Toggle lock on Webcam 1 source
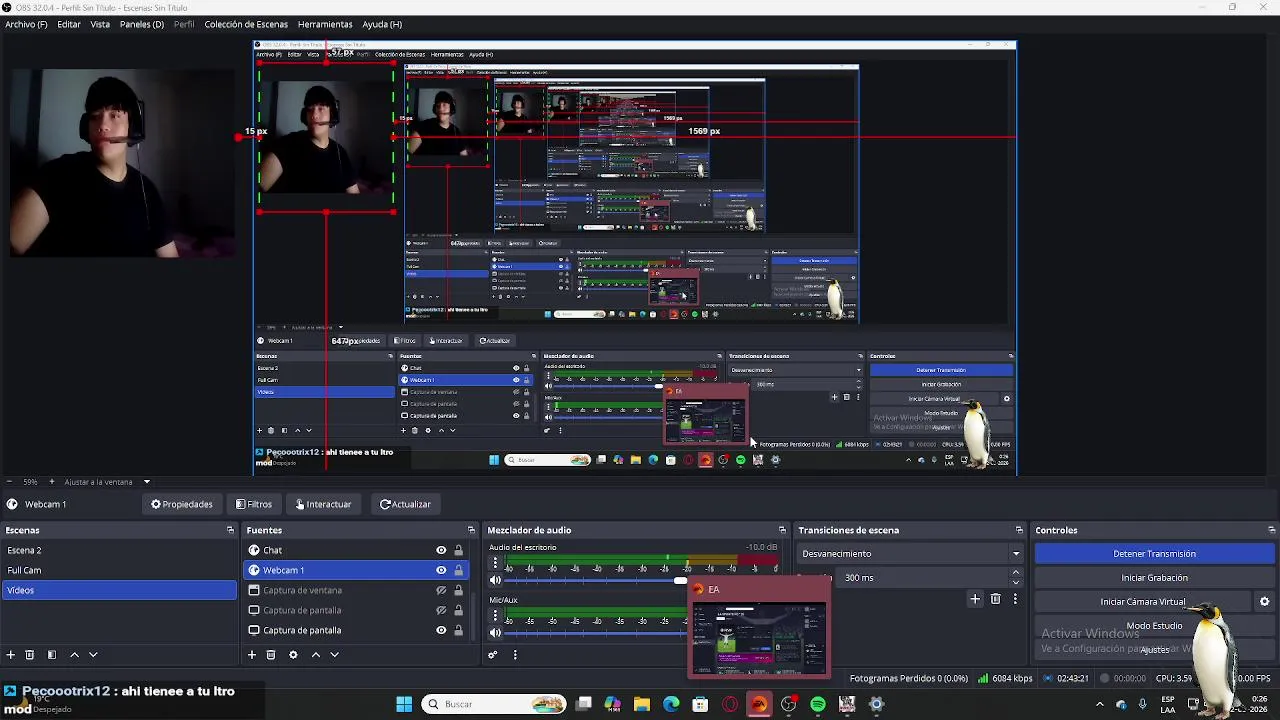1280x720 pixels. (x=459, y=570)
